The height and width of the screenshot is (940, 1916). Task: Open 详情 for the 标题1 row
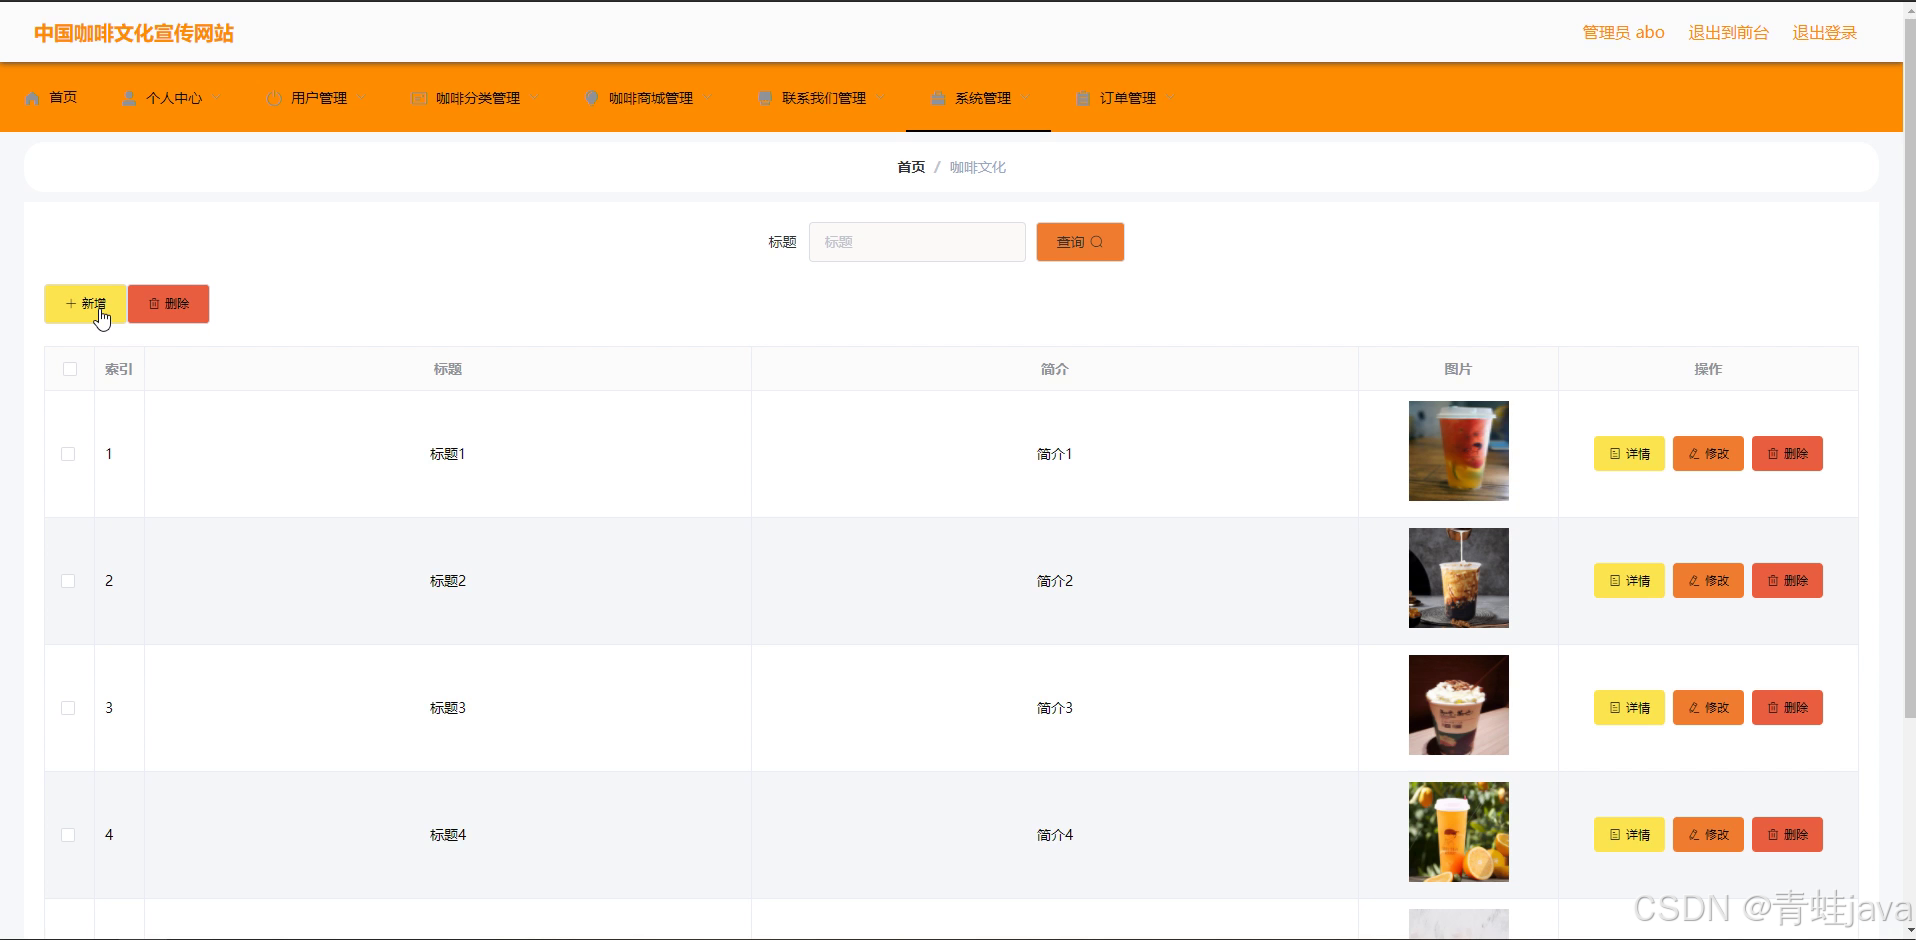(x=1629, y=454)
